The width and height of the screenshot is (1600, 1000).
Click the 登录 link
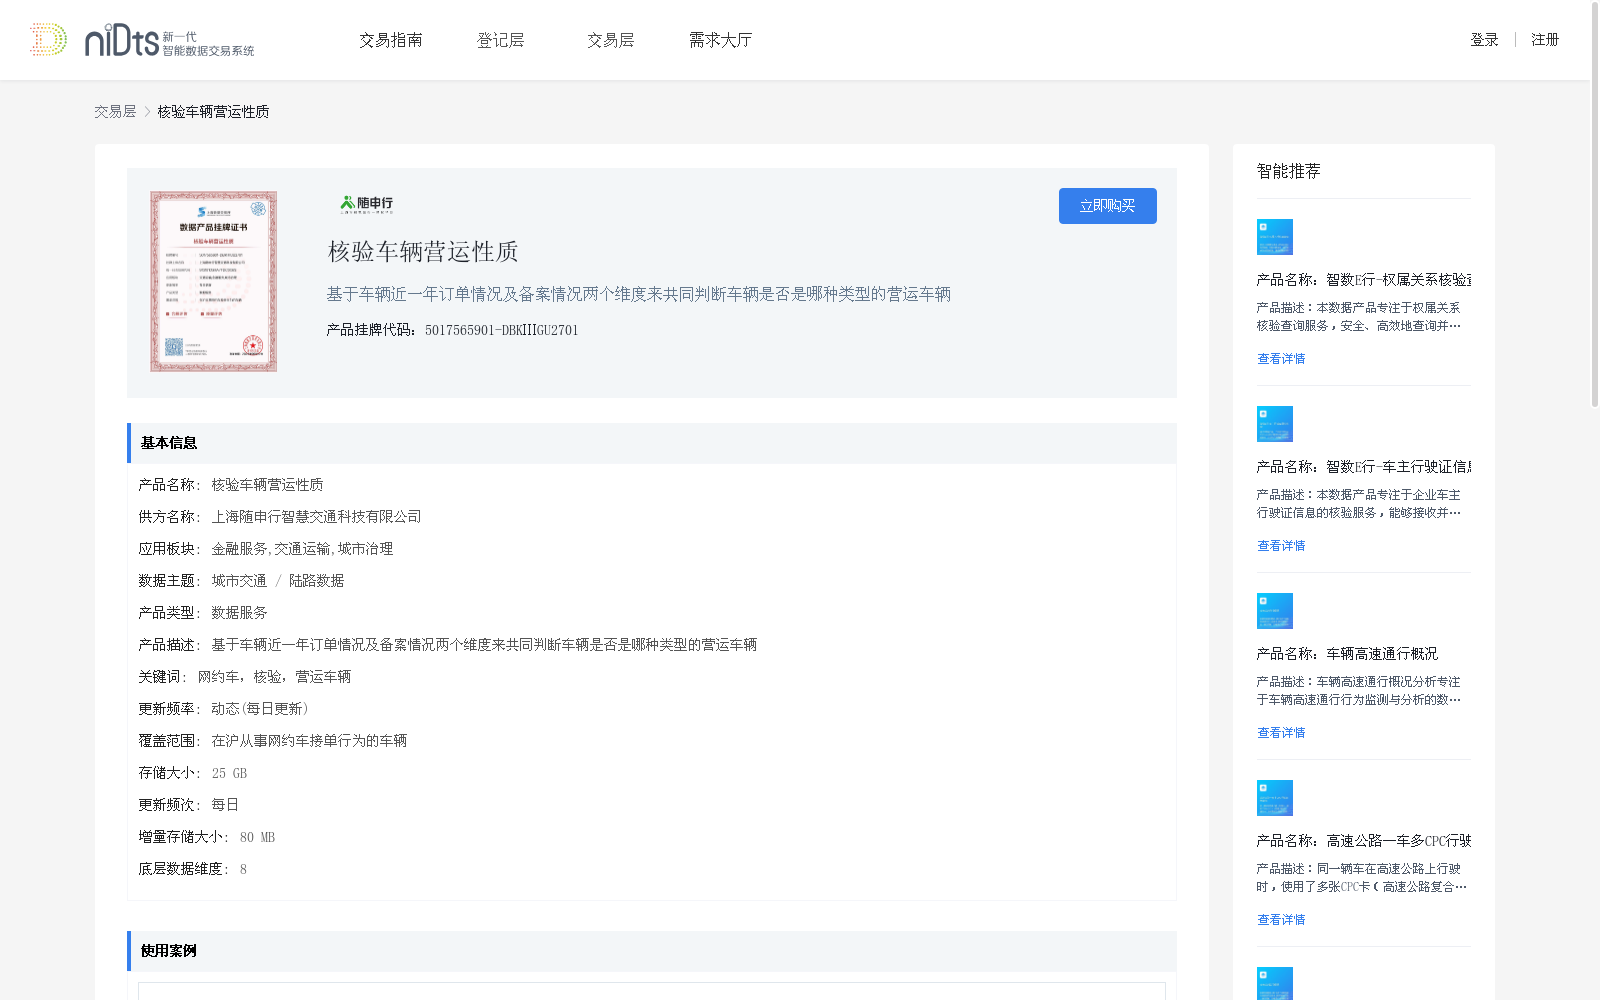pos(1484,40)
